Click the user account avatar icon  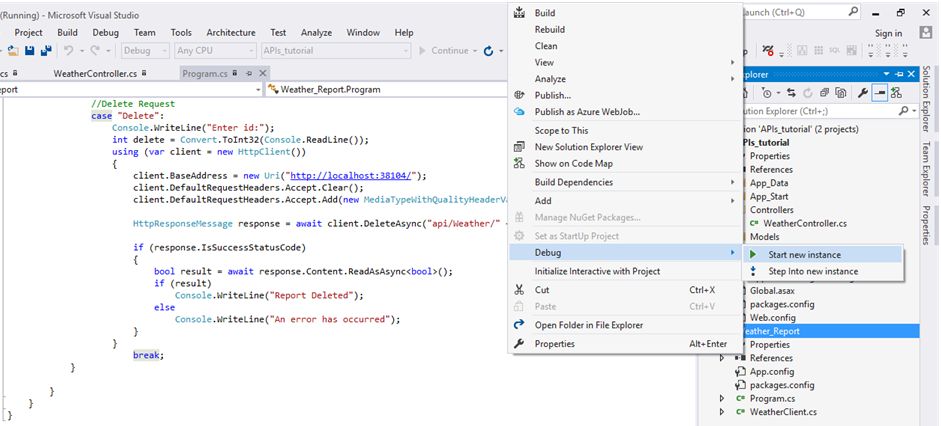point(925,33)
